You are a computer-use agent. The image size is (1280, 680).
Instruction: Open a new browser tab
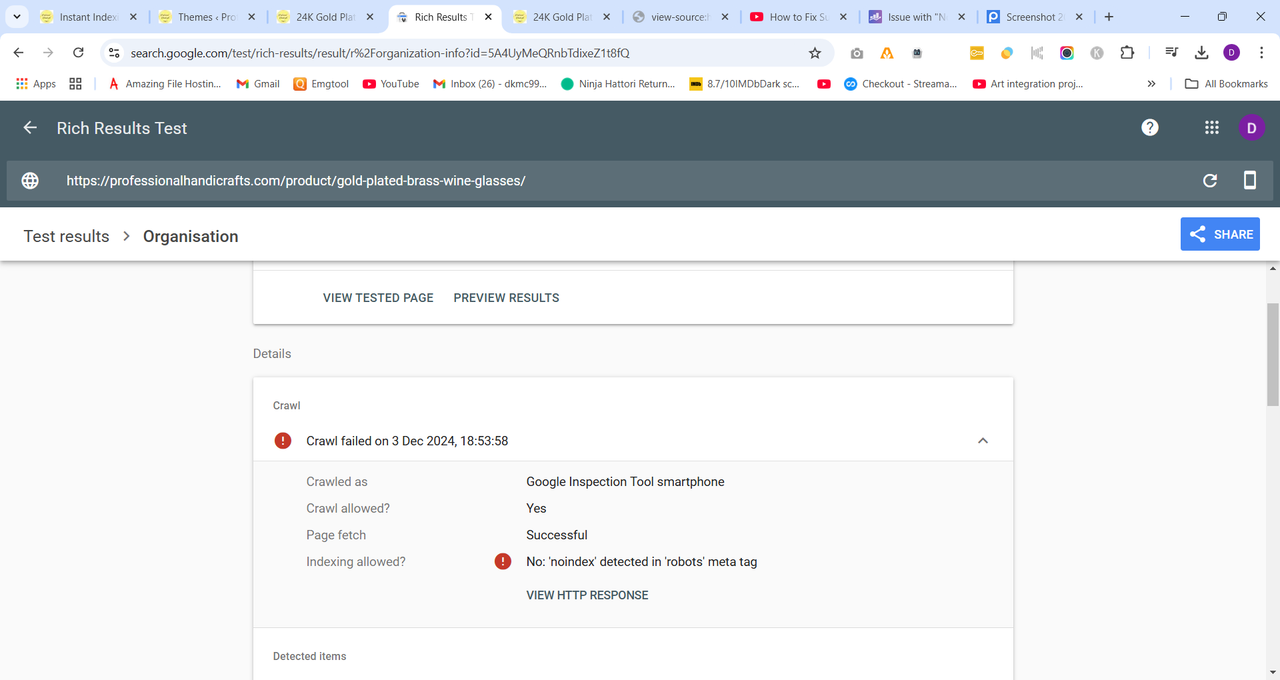click(x=1109, y=17)
